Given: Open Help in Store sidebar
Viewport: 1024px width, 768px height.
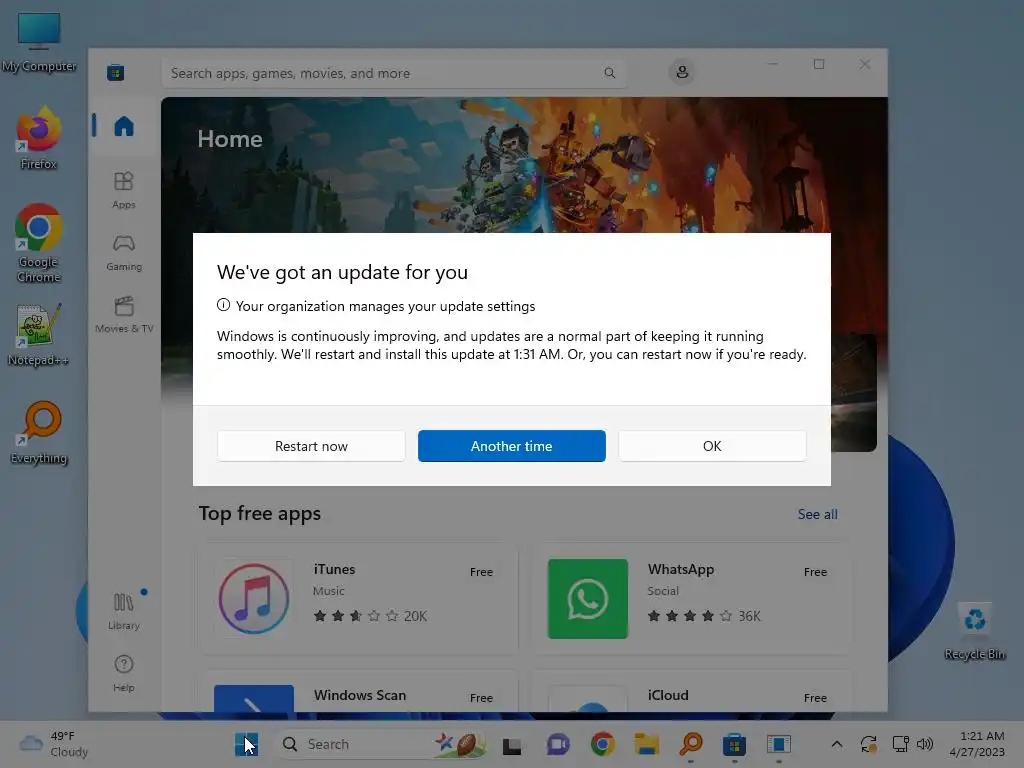Looking at the screenshot, I should point(123,673).
